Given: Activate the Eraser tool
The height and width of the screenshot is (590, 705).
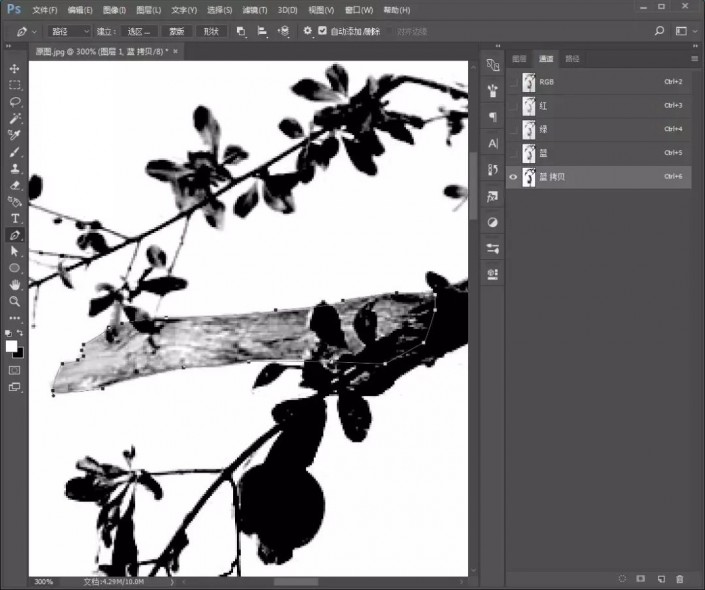Looking at the screenshot, I should click(x=15, y=185).
